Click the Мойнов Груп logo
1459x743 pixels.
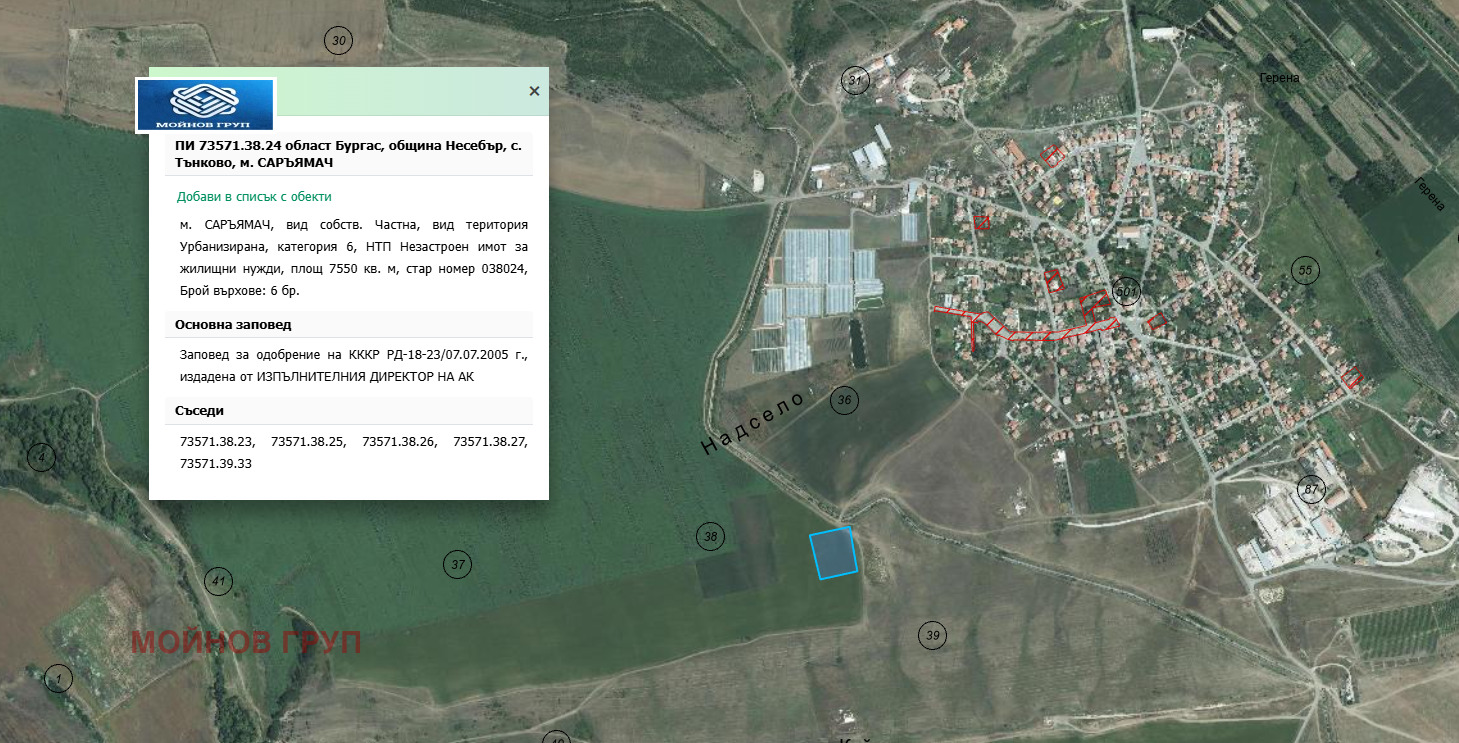(x=205, y=105)
